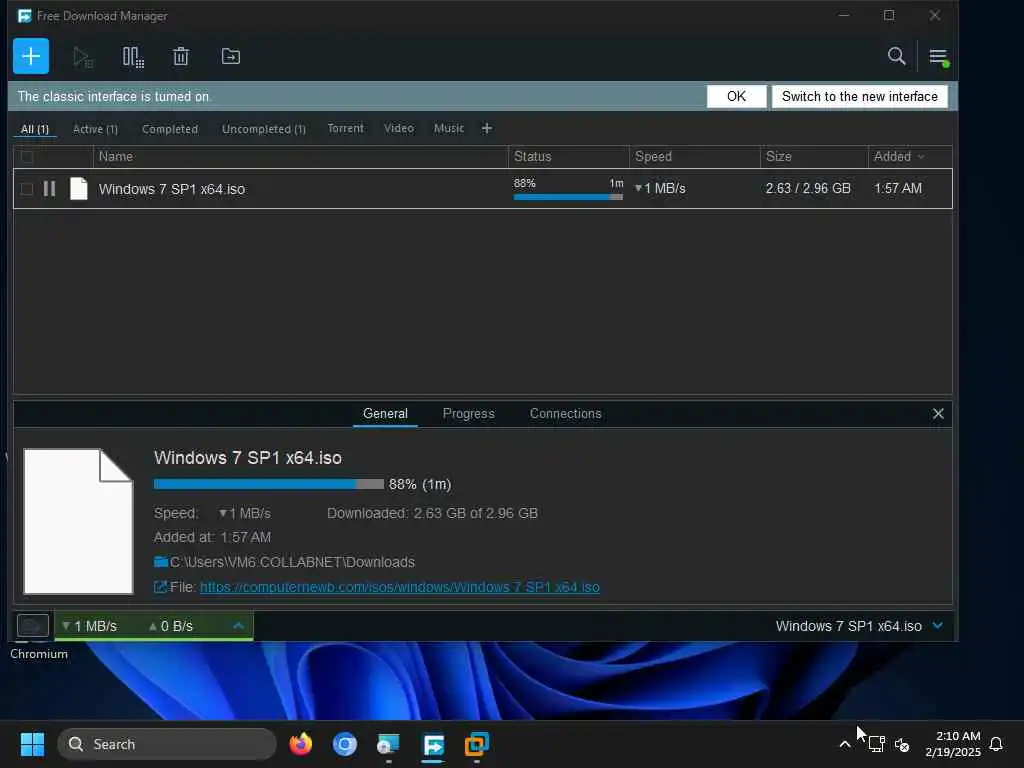Add a new download with the plus button
Screen dimensions: 1024x768
coord(31,56)
